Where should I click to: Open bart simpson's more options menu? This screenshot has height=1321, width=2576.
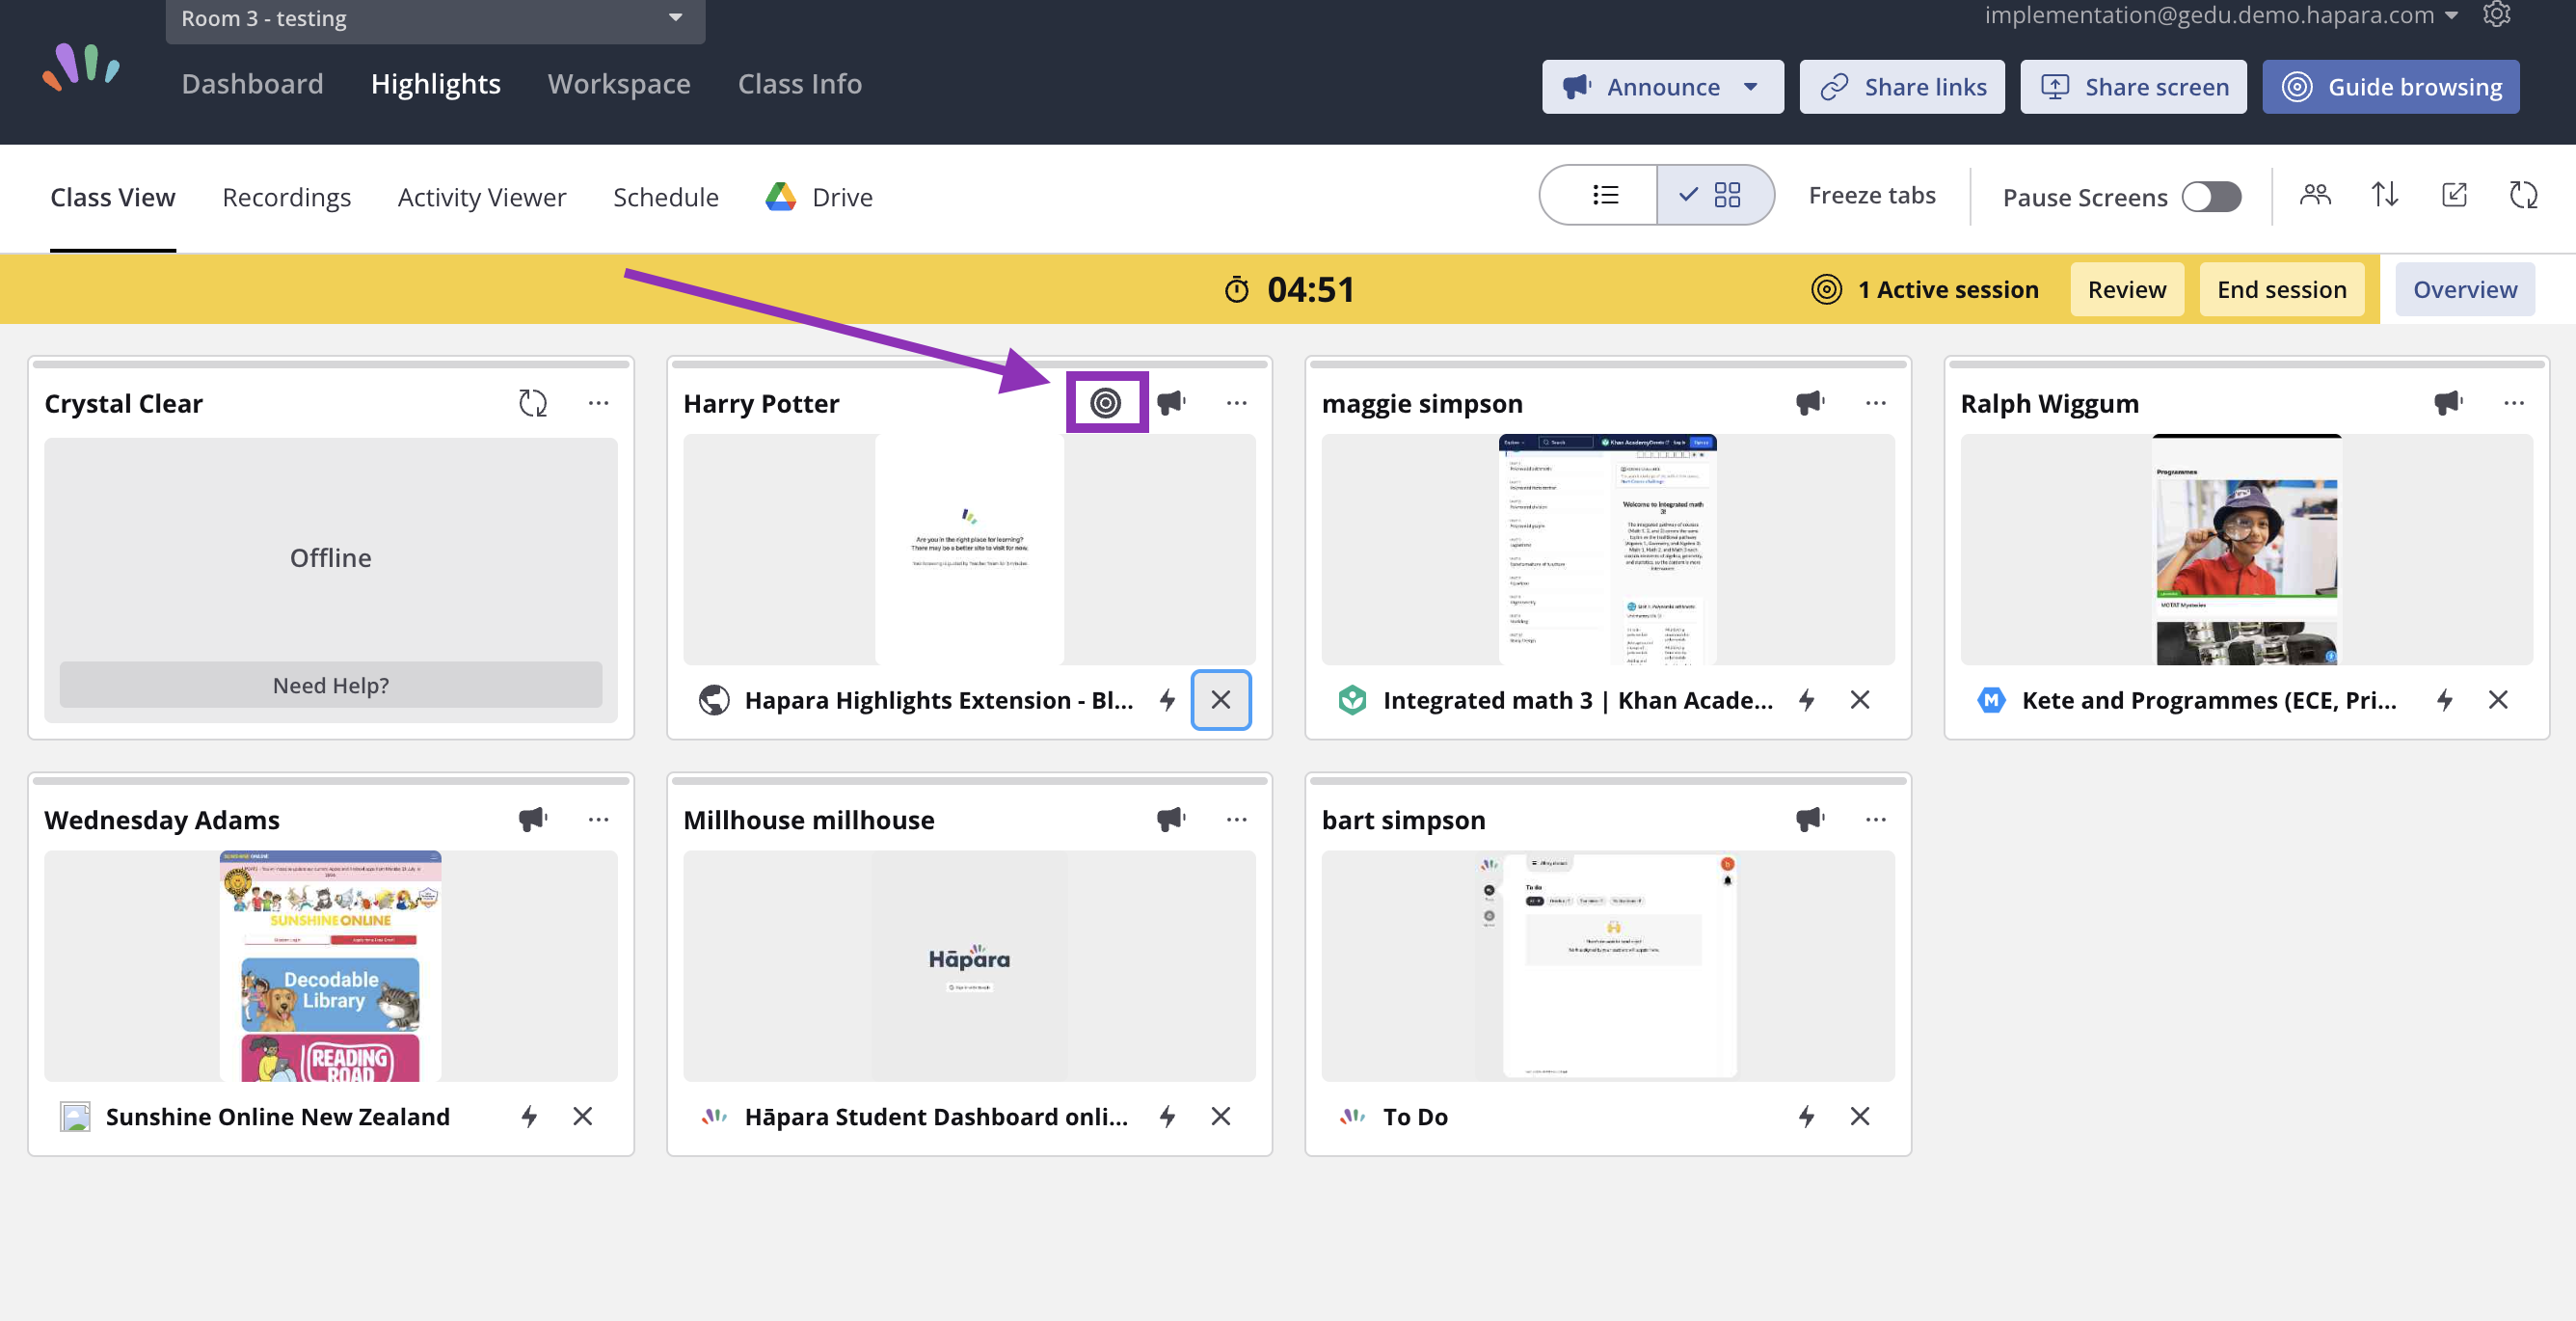[x=1875, y=819]
